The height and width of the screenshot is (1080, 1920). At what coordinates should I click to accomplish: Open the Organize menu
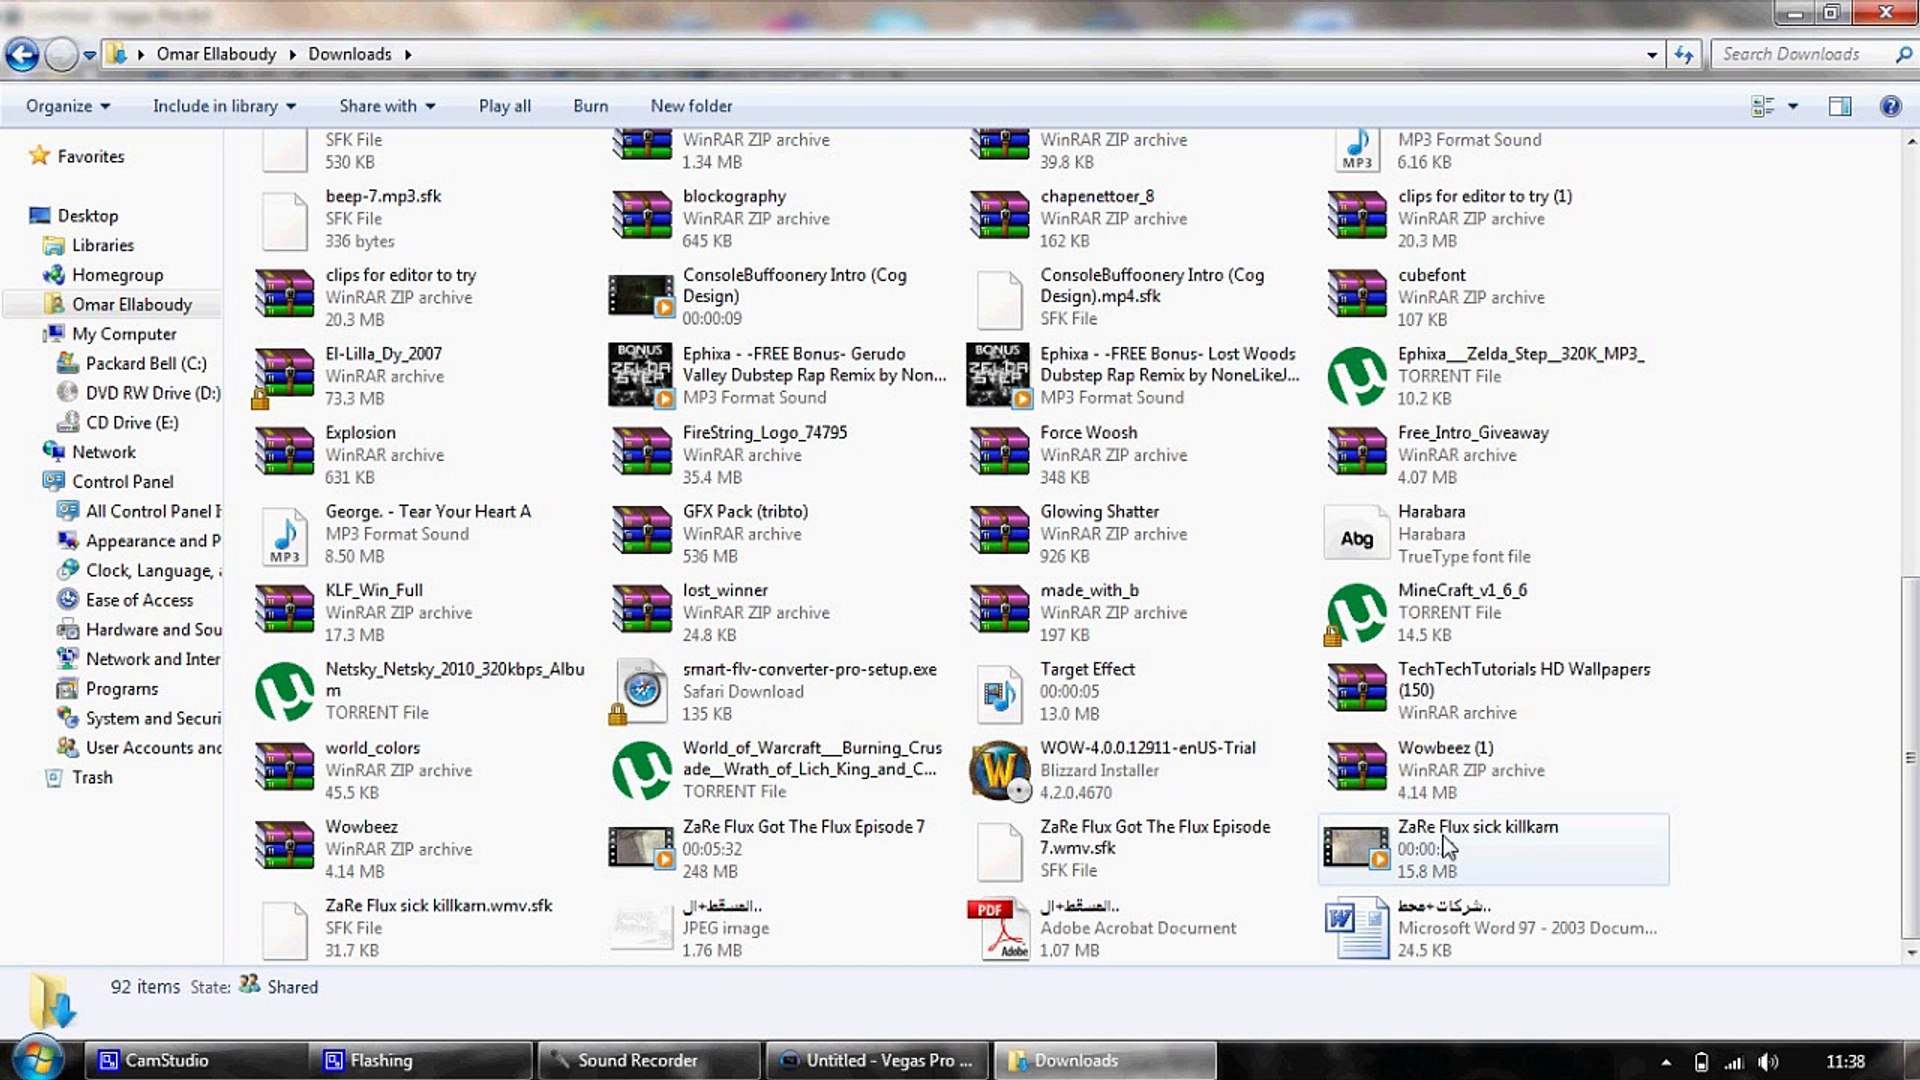pyautogui.click(x=68, y=106)
